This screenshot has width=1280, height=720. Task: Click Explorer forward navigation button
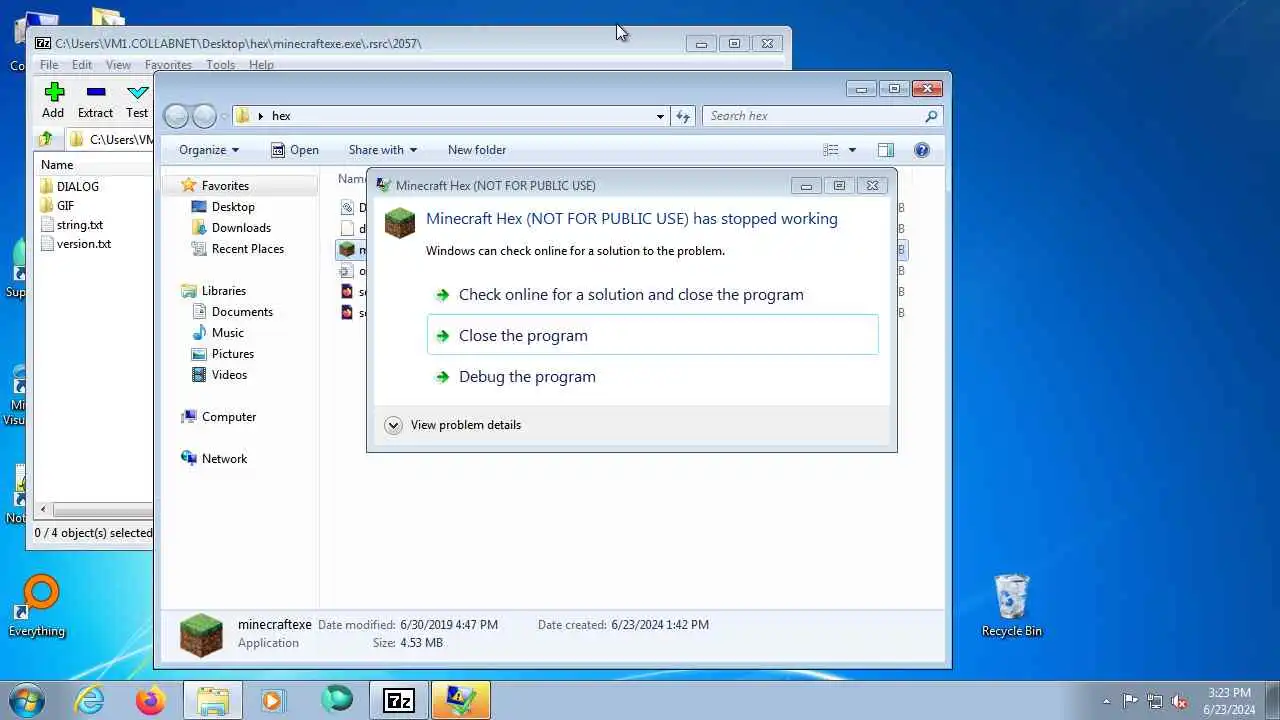point(204,116)
